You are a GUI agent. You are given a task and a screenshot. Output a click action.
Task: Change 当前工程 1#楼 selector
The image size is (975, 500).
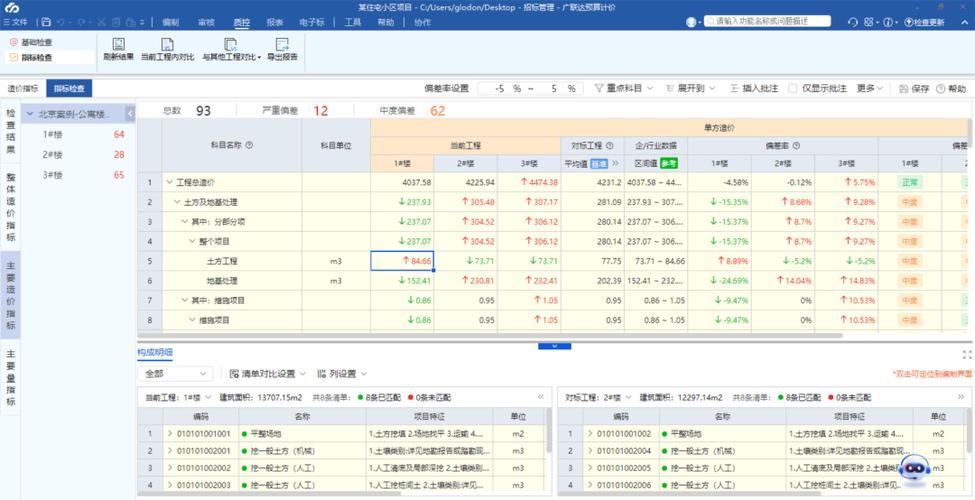point(195,397)
